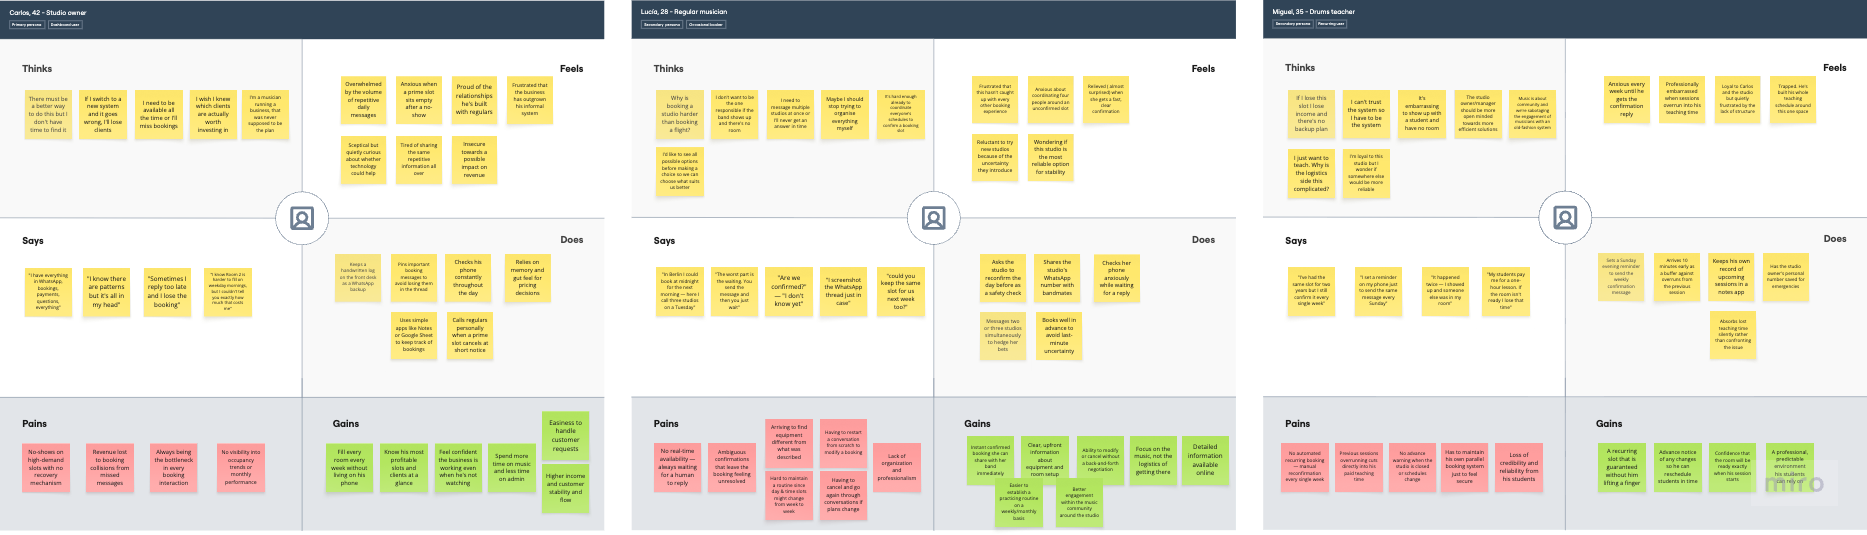Screen dimensions: 1867x535
Task: Click the persona icon in Lucía's empathy map
Action: [x=934, y=218]
